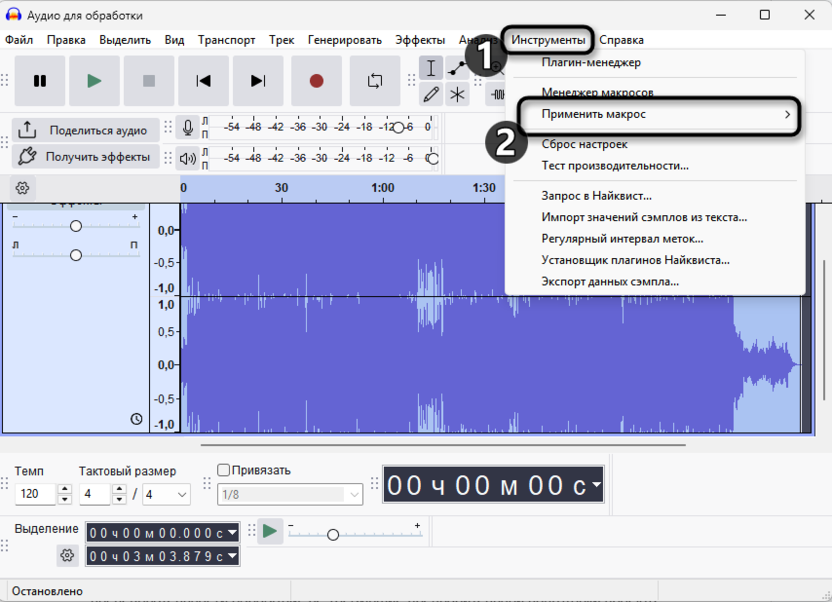Screen dimensions: 832x602
Task: Toggle the Pause button
Action: click(x=40, y=81)
